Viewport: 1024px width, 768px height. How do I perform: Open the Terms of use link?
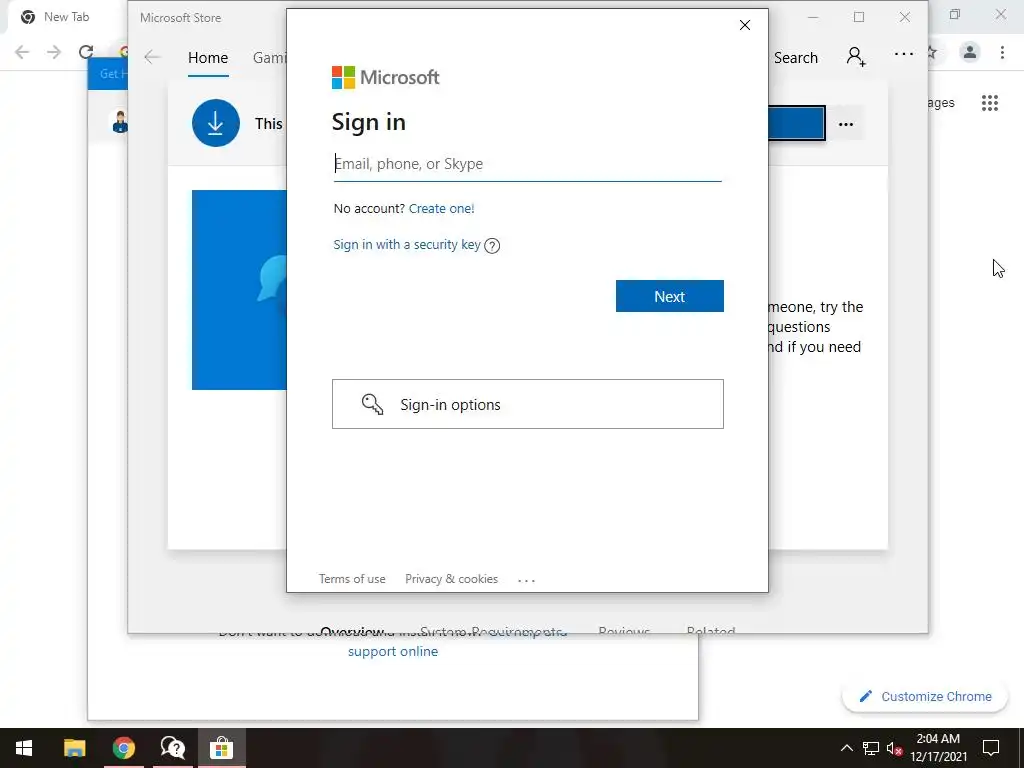point(352,579)
